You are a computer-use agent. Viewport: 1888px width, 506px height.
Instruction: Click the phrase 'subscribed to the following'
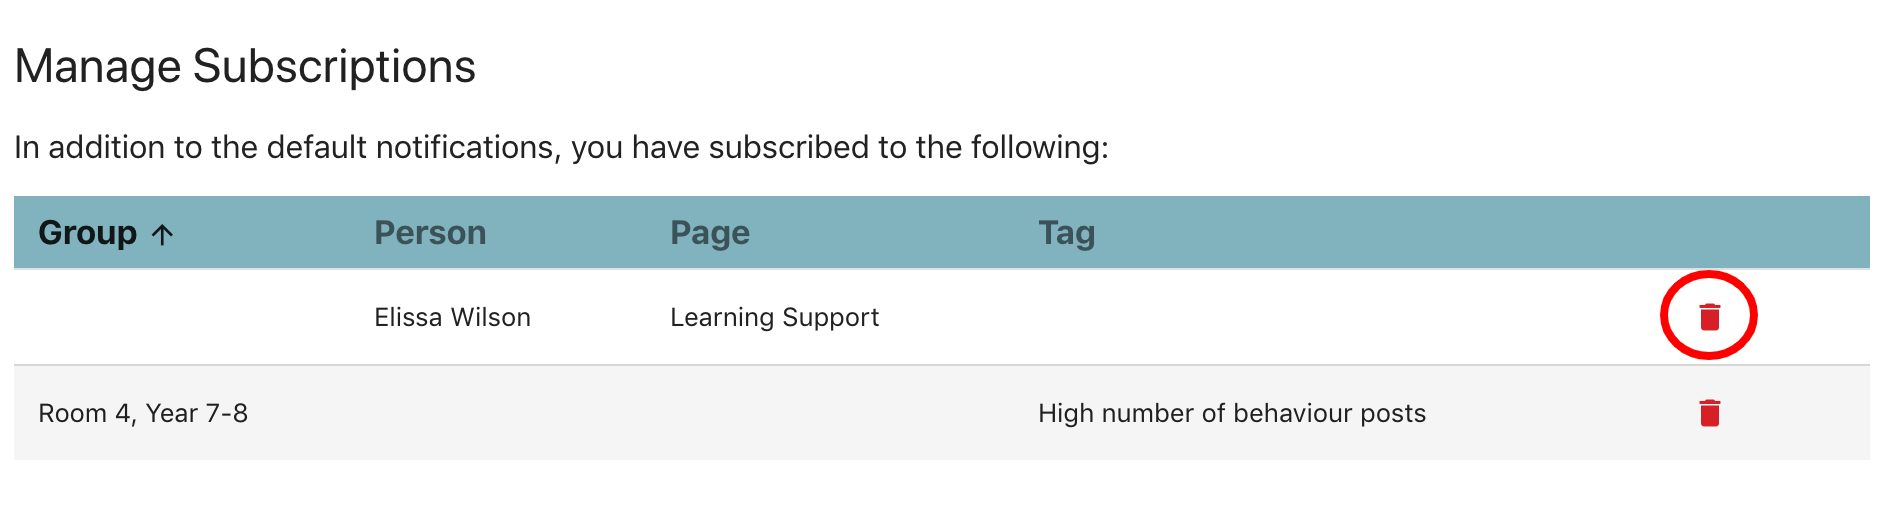click(908, 147)
